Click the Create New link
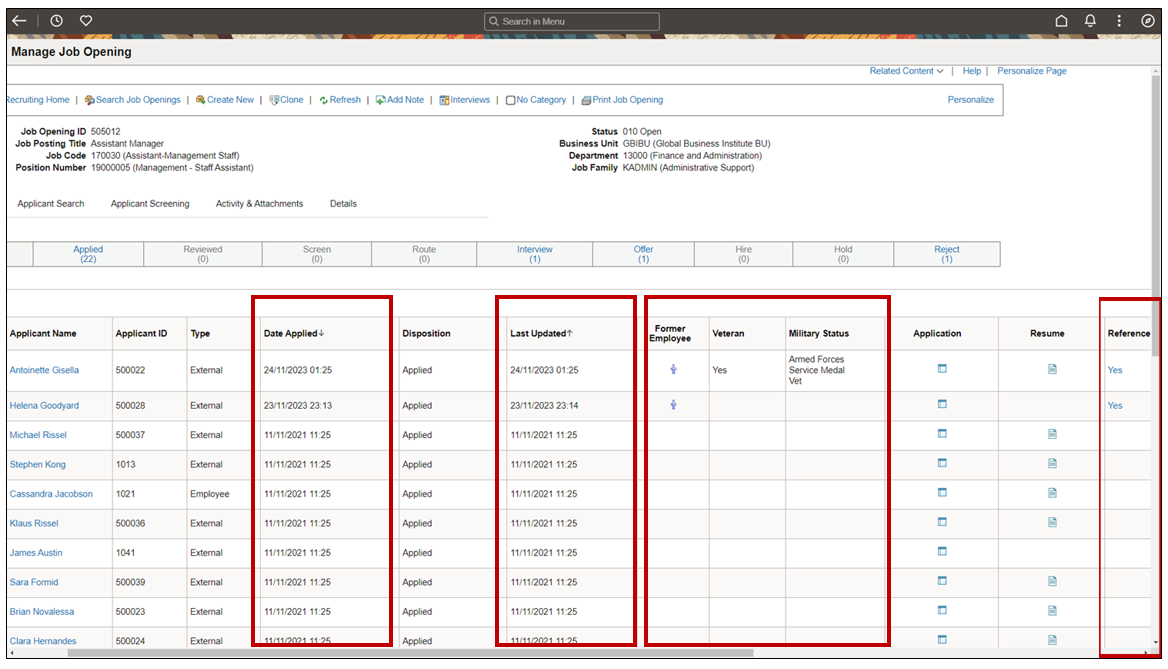The height and width of the screenshot is (669, 1168). click(230, 100)
